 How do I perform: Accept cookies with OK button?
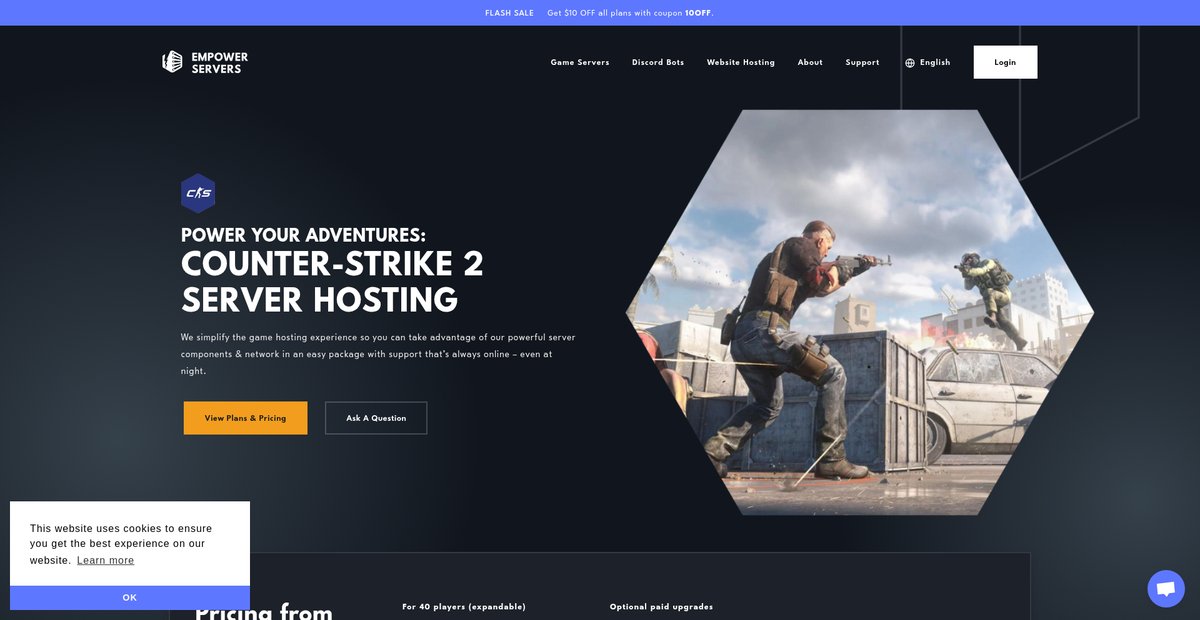coord(130,597)
